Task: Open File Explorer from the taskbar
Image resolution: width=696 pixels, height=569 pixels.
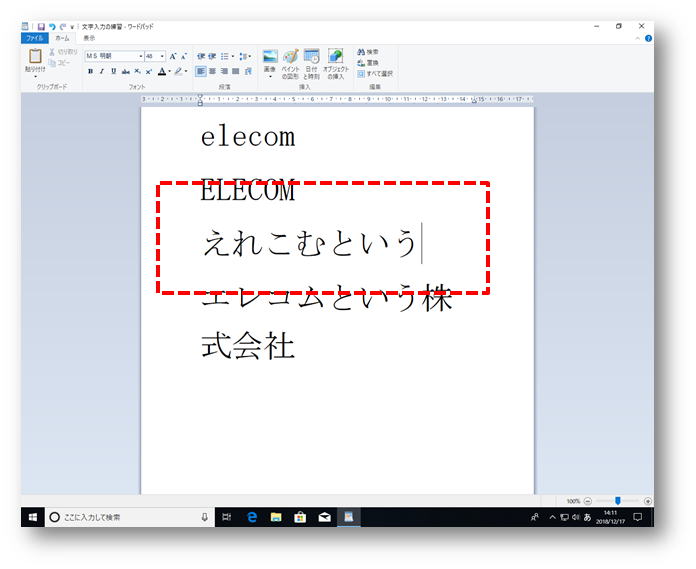Action: [276, 518]
